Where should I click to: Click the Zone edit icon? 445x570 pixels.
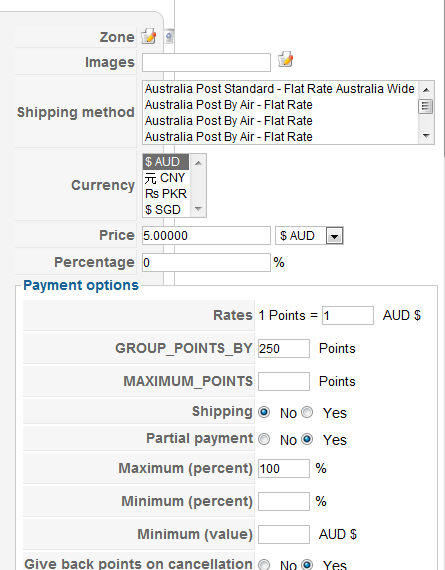(148, 36)
